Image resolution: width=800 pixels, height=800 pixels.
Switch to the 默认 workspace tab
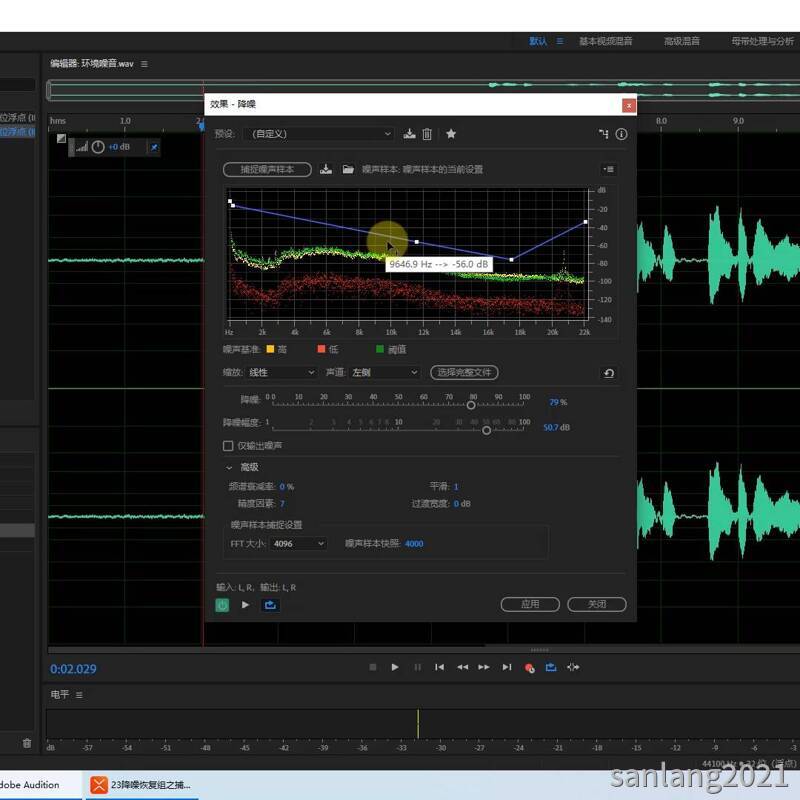pos(538,41)
